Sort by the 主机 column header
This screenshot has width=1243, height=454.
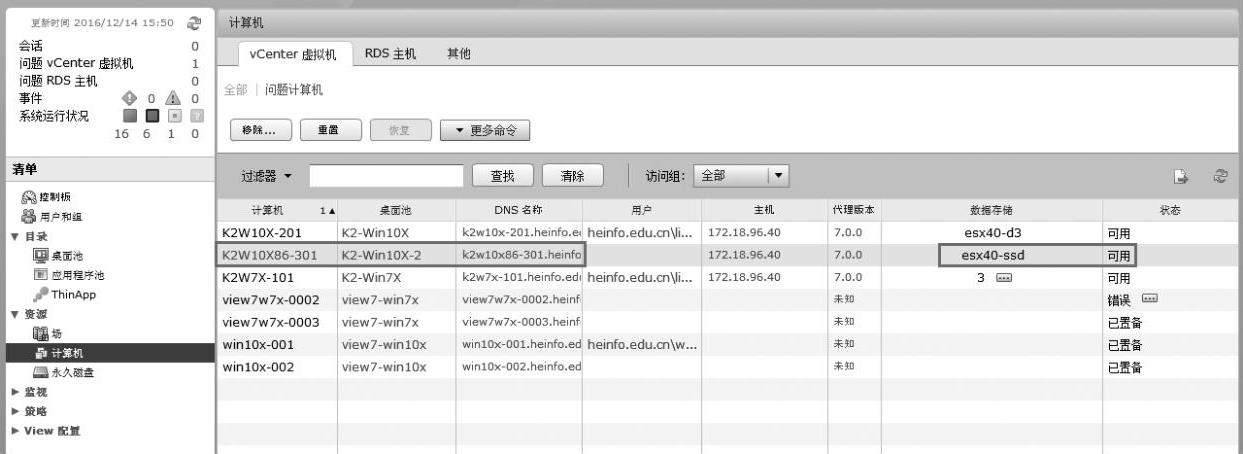[x=764, y=211]
